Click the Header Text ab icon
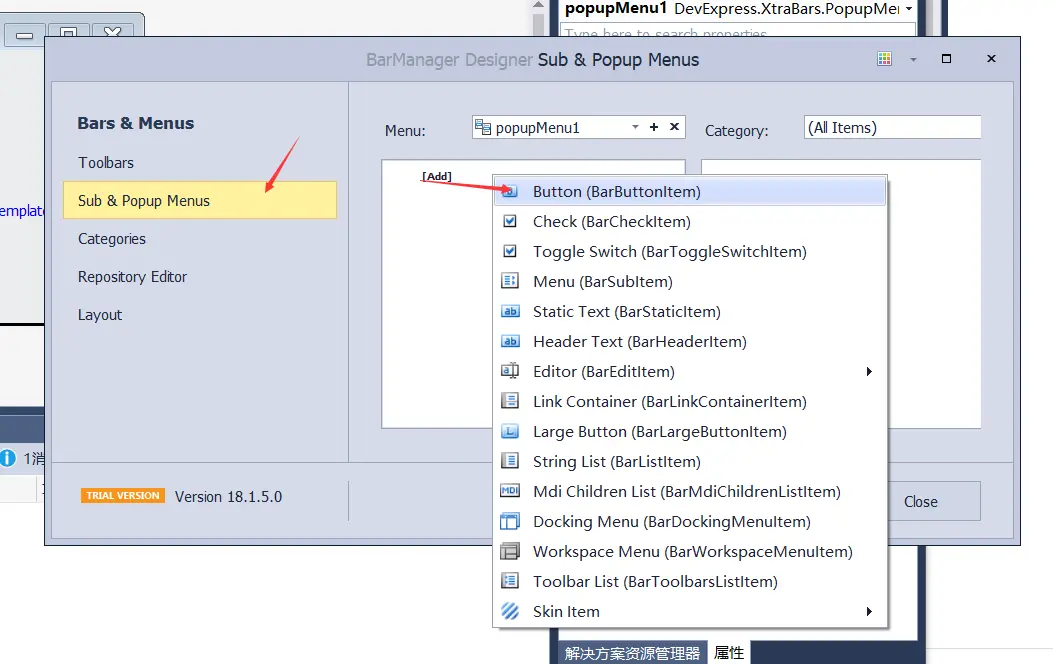This screenshot has height=664, width=1053. (x=510, y=342)
